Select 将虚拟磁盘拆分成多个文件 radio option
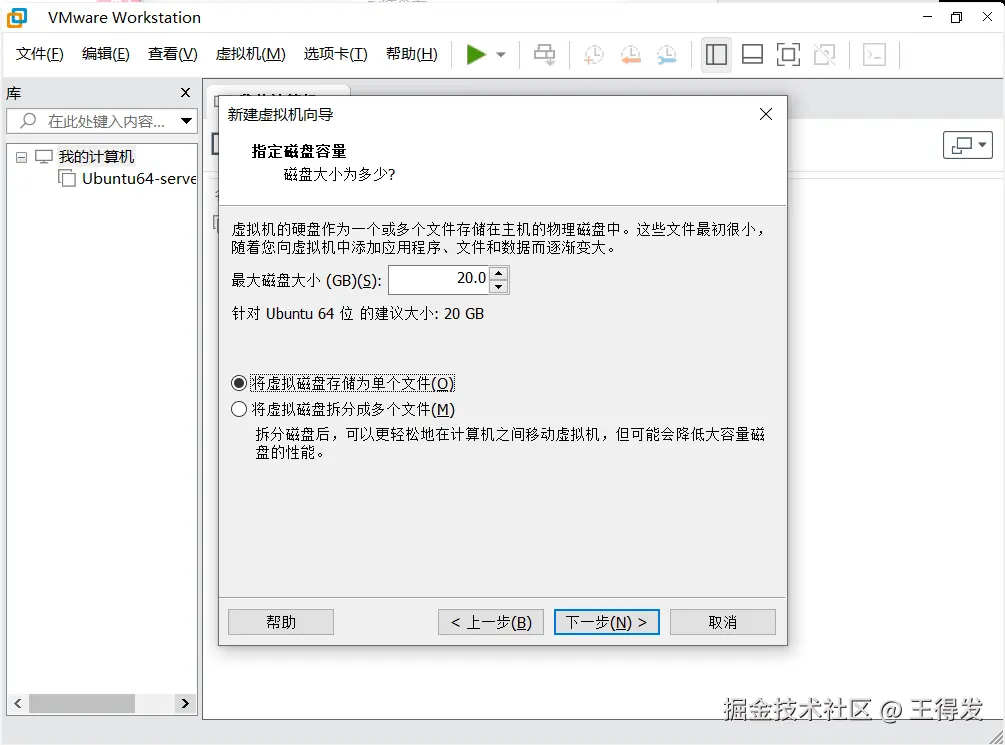The height and width of the screenshot is (745, 1005). [x=238, y=409]
